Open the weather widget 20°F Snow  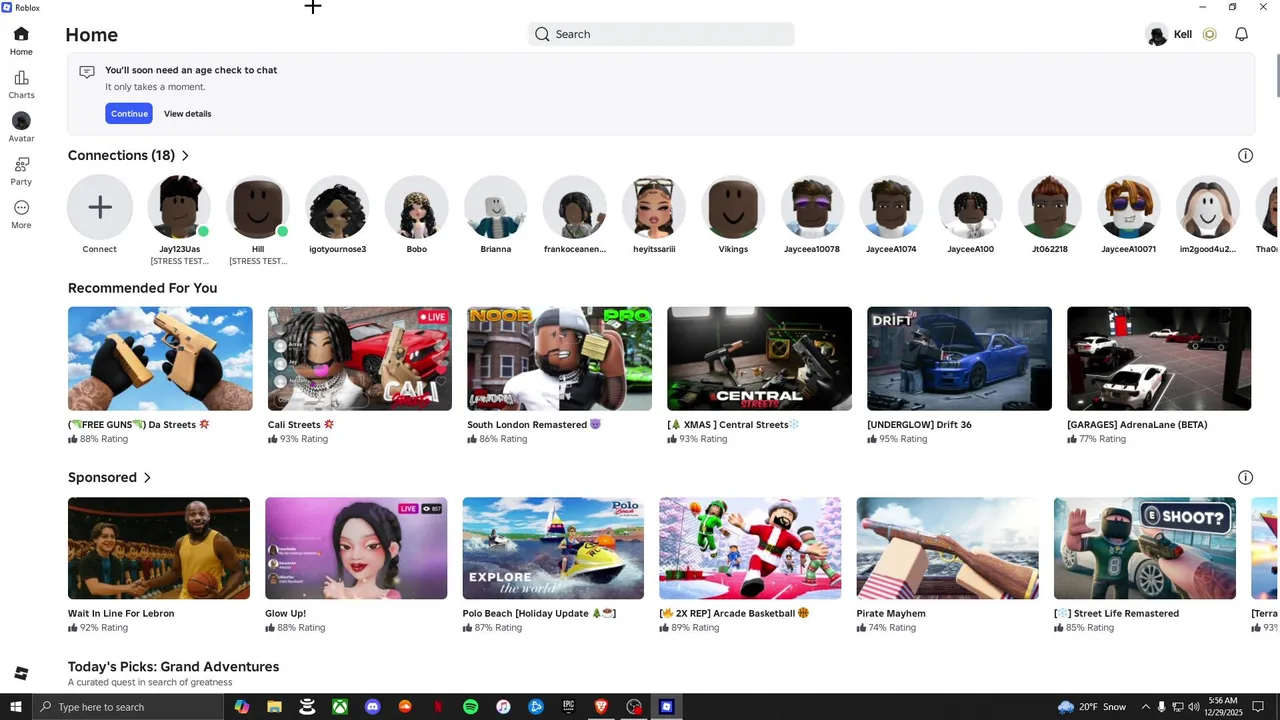point(1091,707)
